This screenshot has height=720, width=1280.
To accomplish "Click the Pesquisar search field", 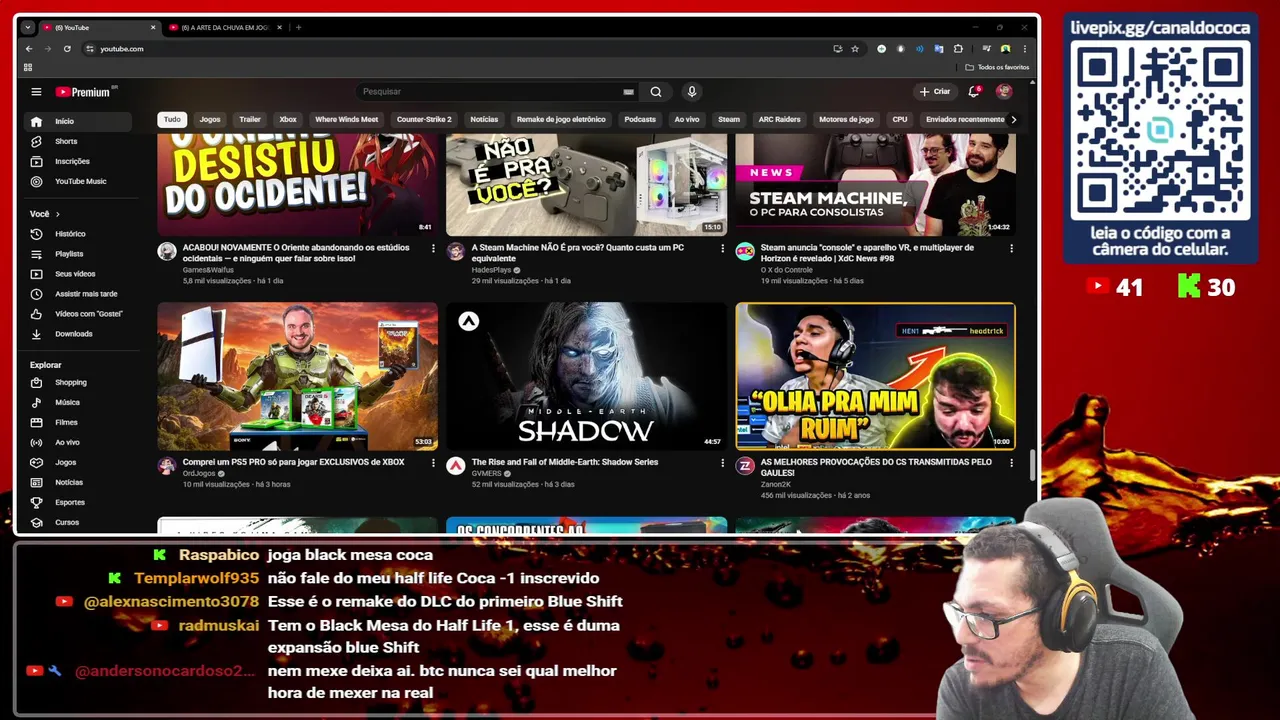I will (490, 92).
